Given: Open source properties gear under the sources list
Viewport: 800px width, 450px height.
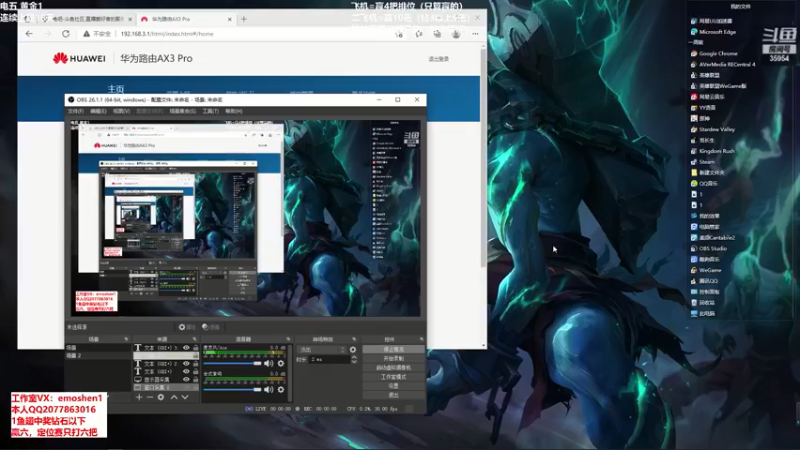Looking at the screenshot, I should pos(161,397).
